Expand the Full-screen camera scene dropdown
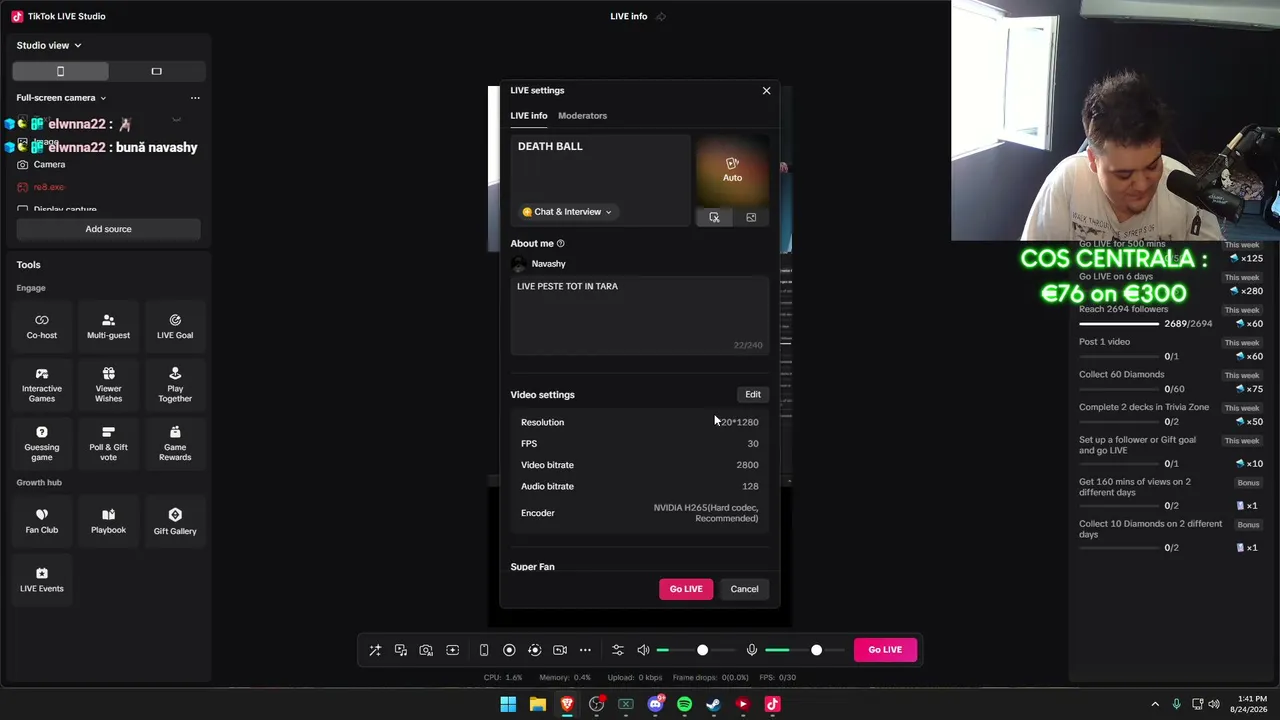 (x=61, y=98)
